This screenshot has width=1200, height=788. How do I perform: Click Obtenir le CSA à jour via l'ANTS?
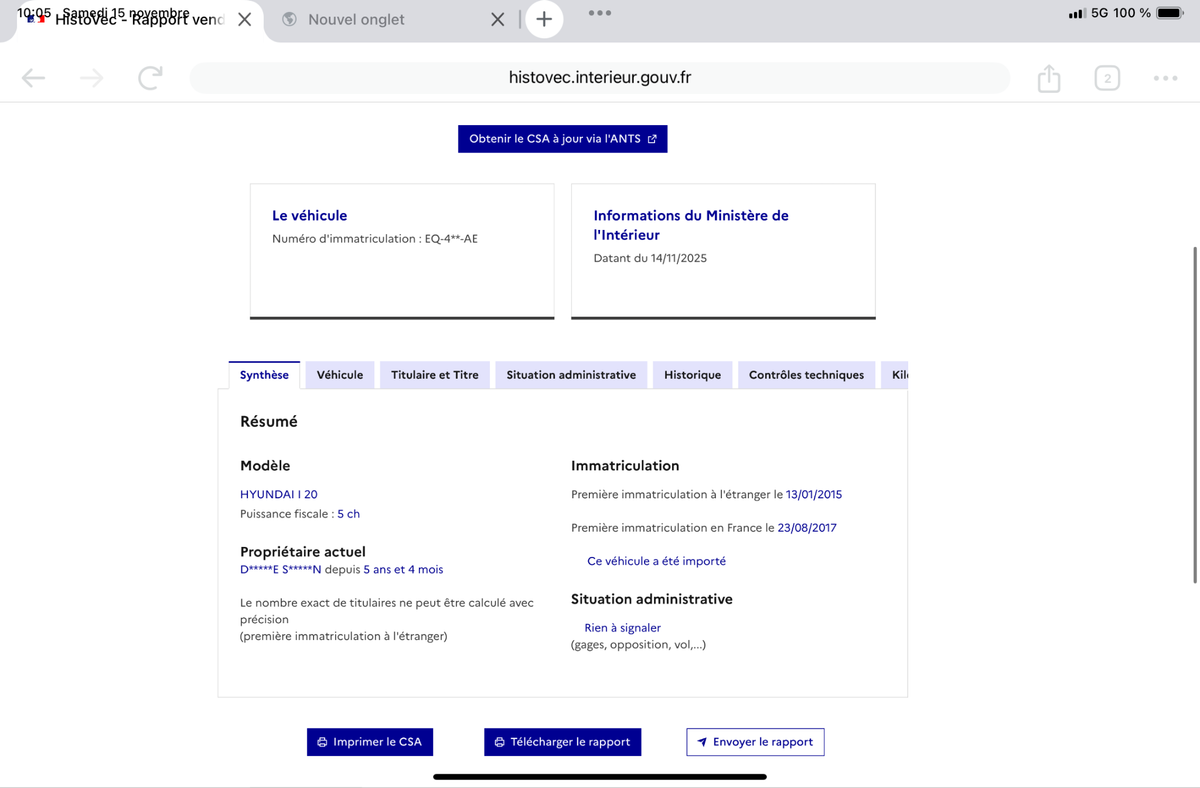coord(562,139)
